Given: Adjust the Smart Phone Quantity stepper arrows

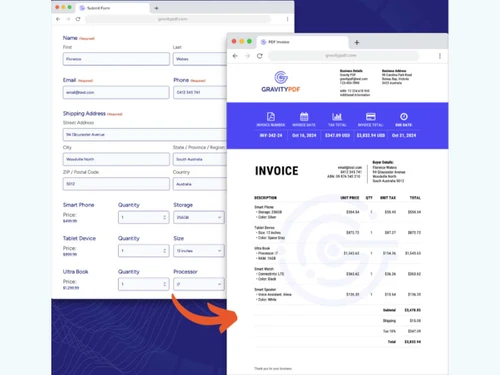Looking at the screenshot, I should click(164, 217).
